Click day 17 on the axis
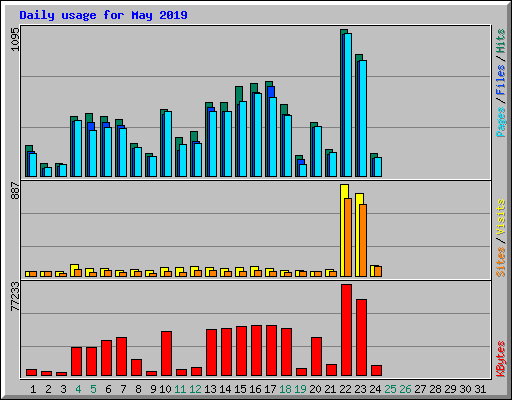 pyautogui.click(x=270, y=389)
